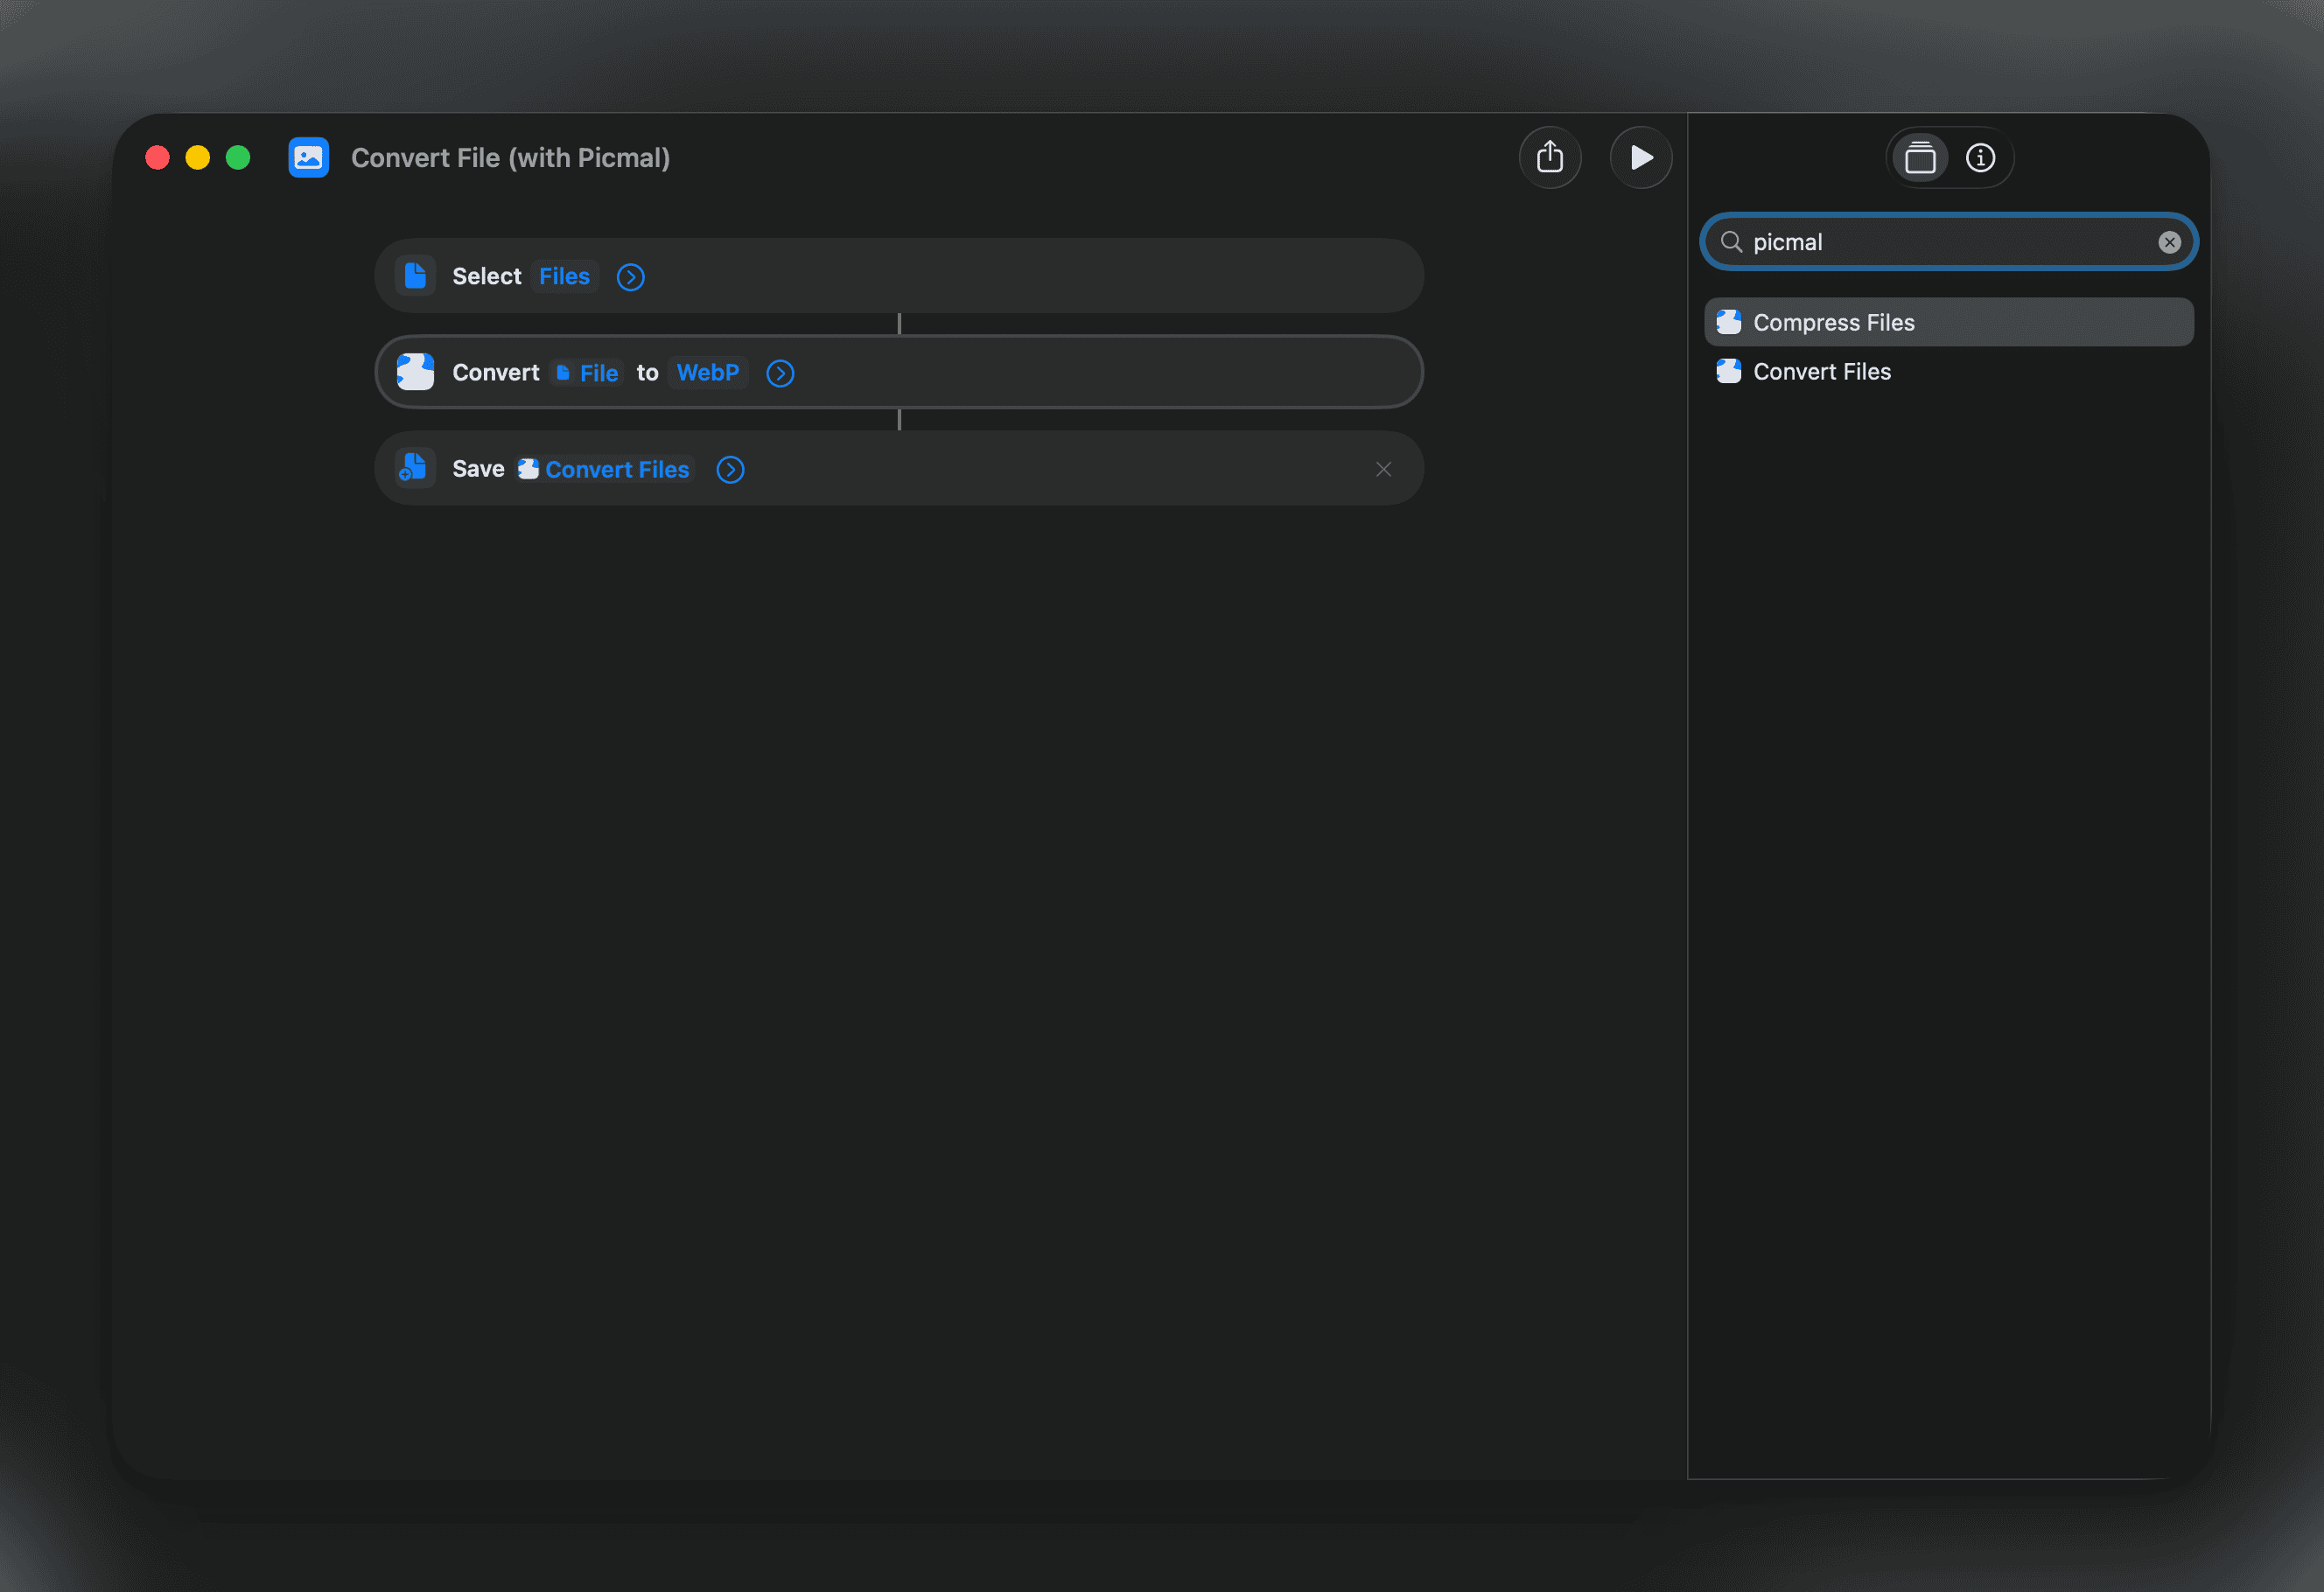Close the window with the red button

157,158
